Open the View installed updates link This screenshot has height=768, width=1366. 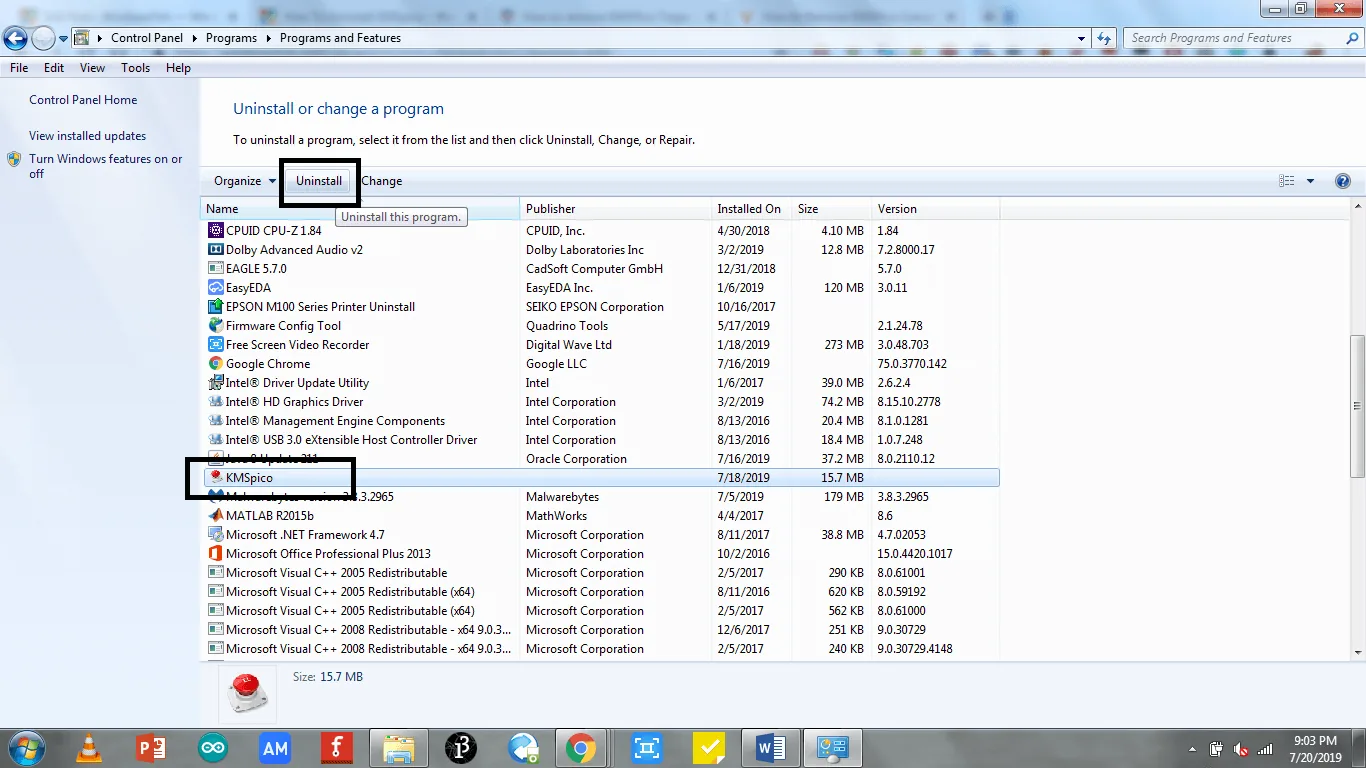coord(87,136)
